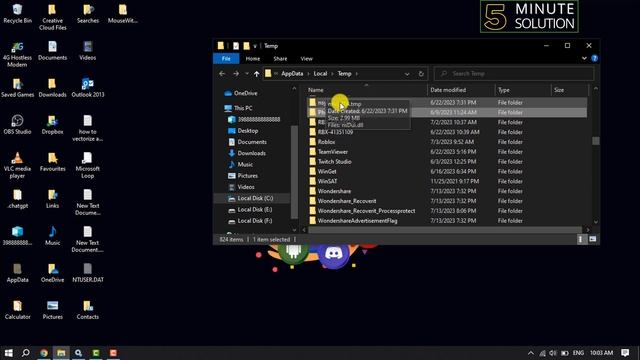Launch VLC media player from desktop
The image size is (640, 360).
(17, 165)
